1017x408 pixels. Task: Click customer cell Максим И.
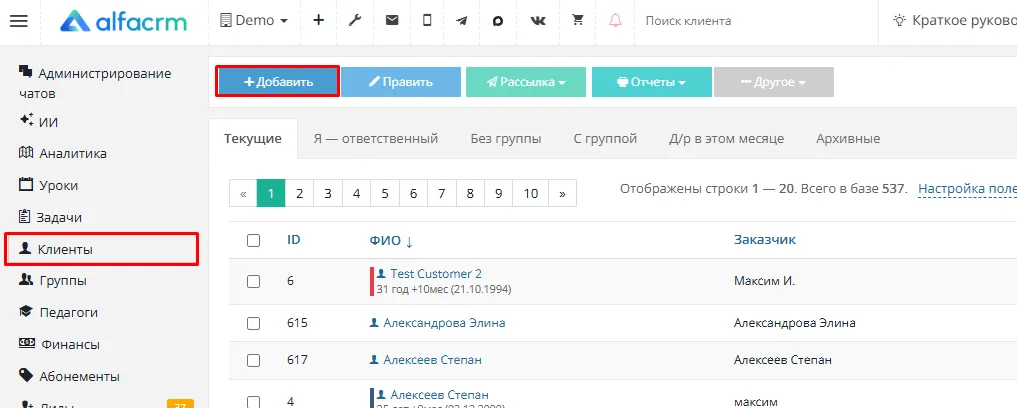point(764,282)
